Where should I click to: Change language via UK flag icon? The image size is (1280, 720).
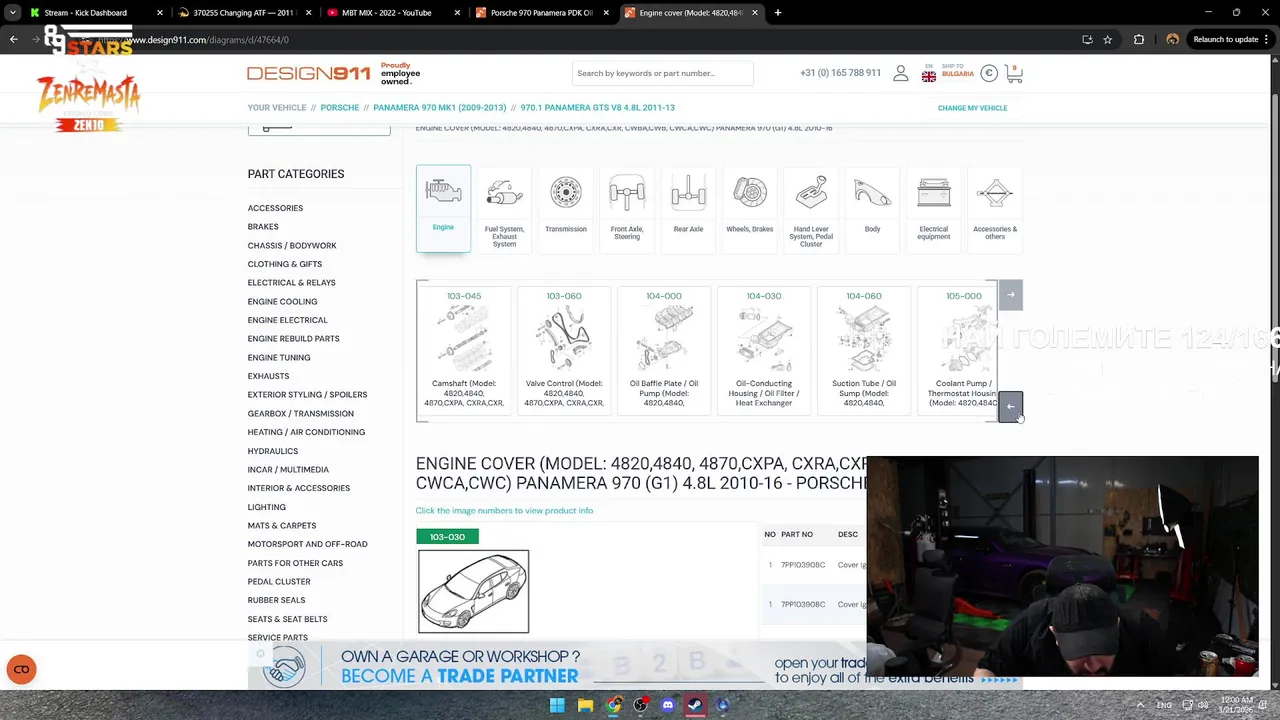pyautogui.click(x=929, y=75)
